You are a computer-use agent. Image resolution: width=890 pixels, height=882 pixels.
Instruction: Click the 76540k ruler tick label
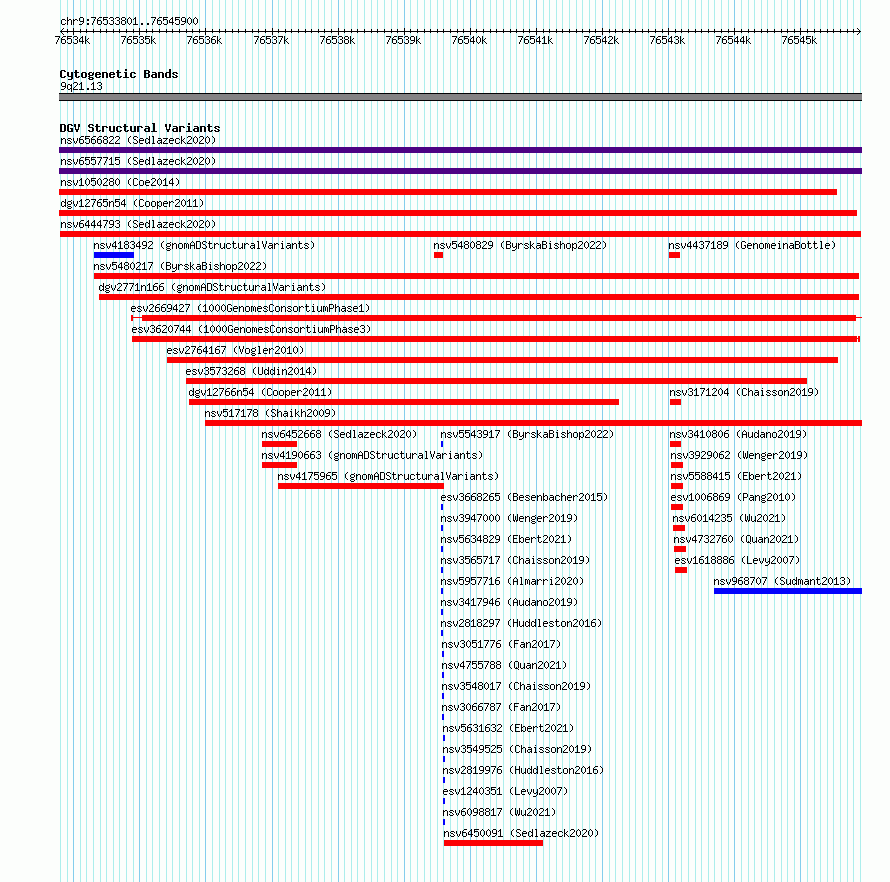tap(469, 40)
